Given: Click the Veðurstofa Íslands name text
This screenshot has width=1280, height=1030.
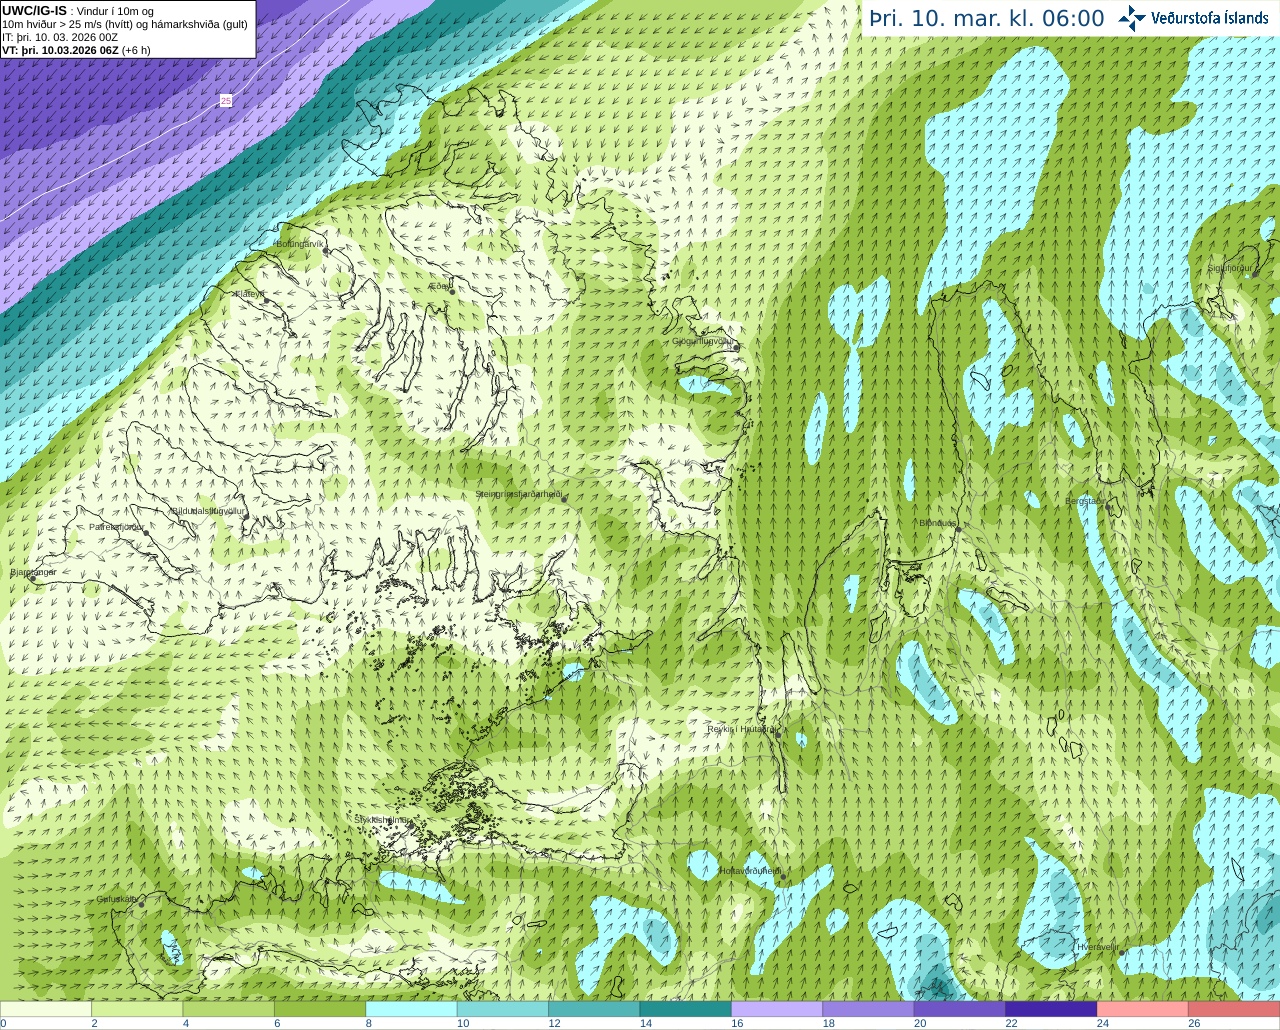Looking at the screenshot, I should coord(1210,18).
